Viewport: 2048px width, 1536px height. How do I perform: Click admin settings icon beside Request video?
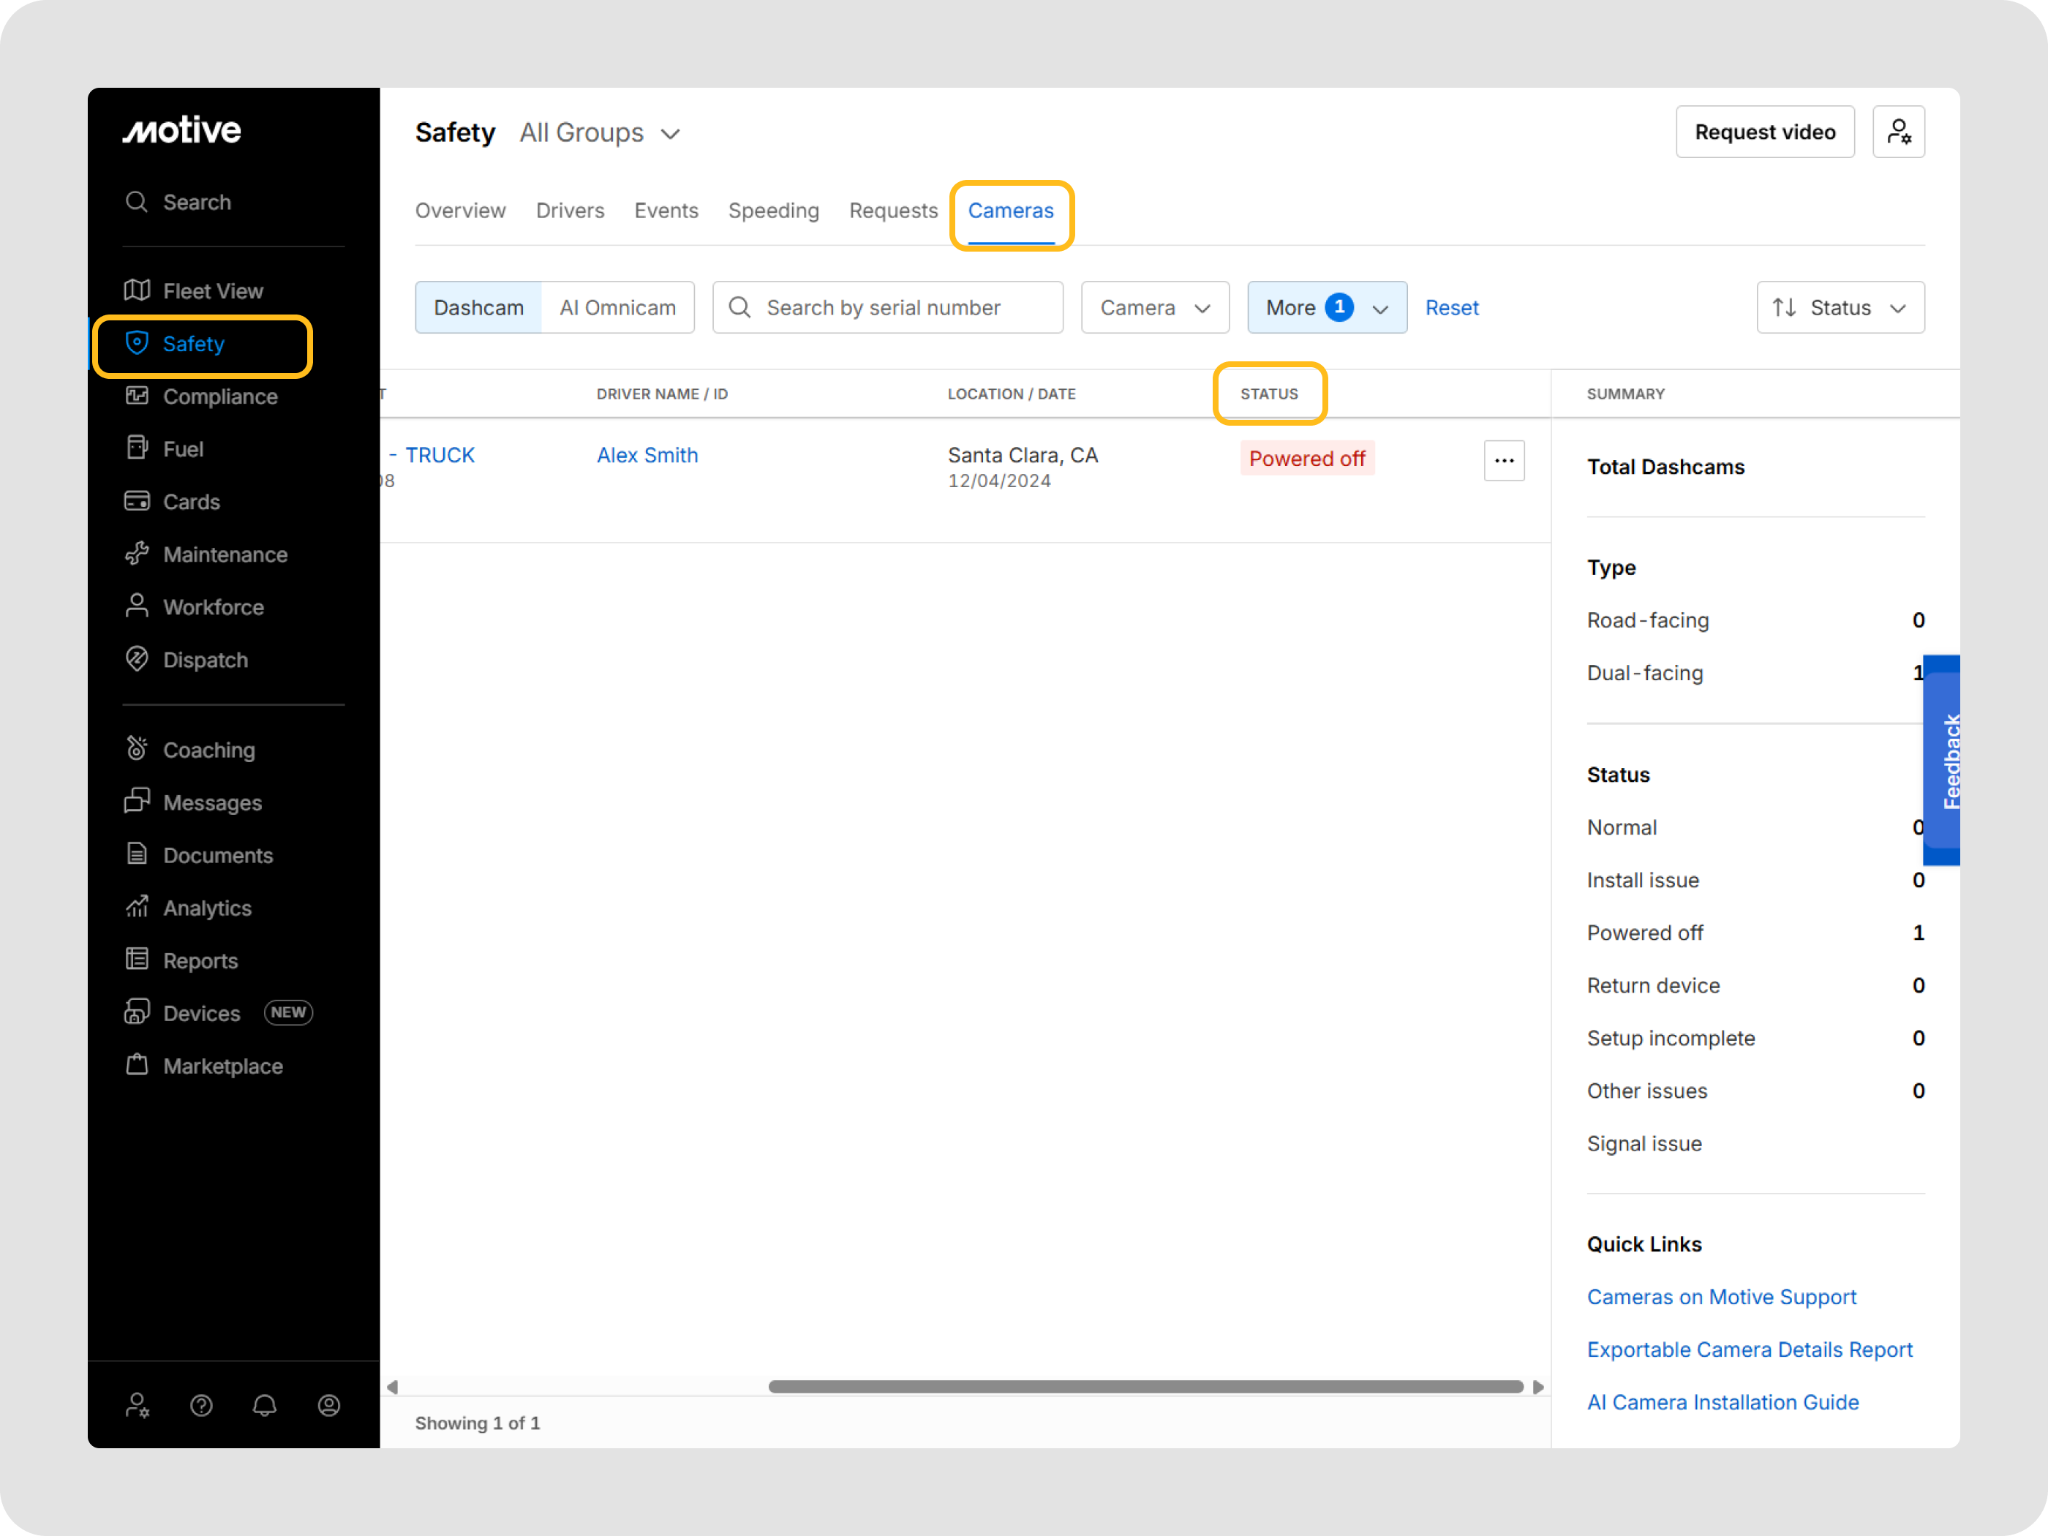pyautogui.click(x=1898, y=132)
